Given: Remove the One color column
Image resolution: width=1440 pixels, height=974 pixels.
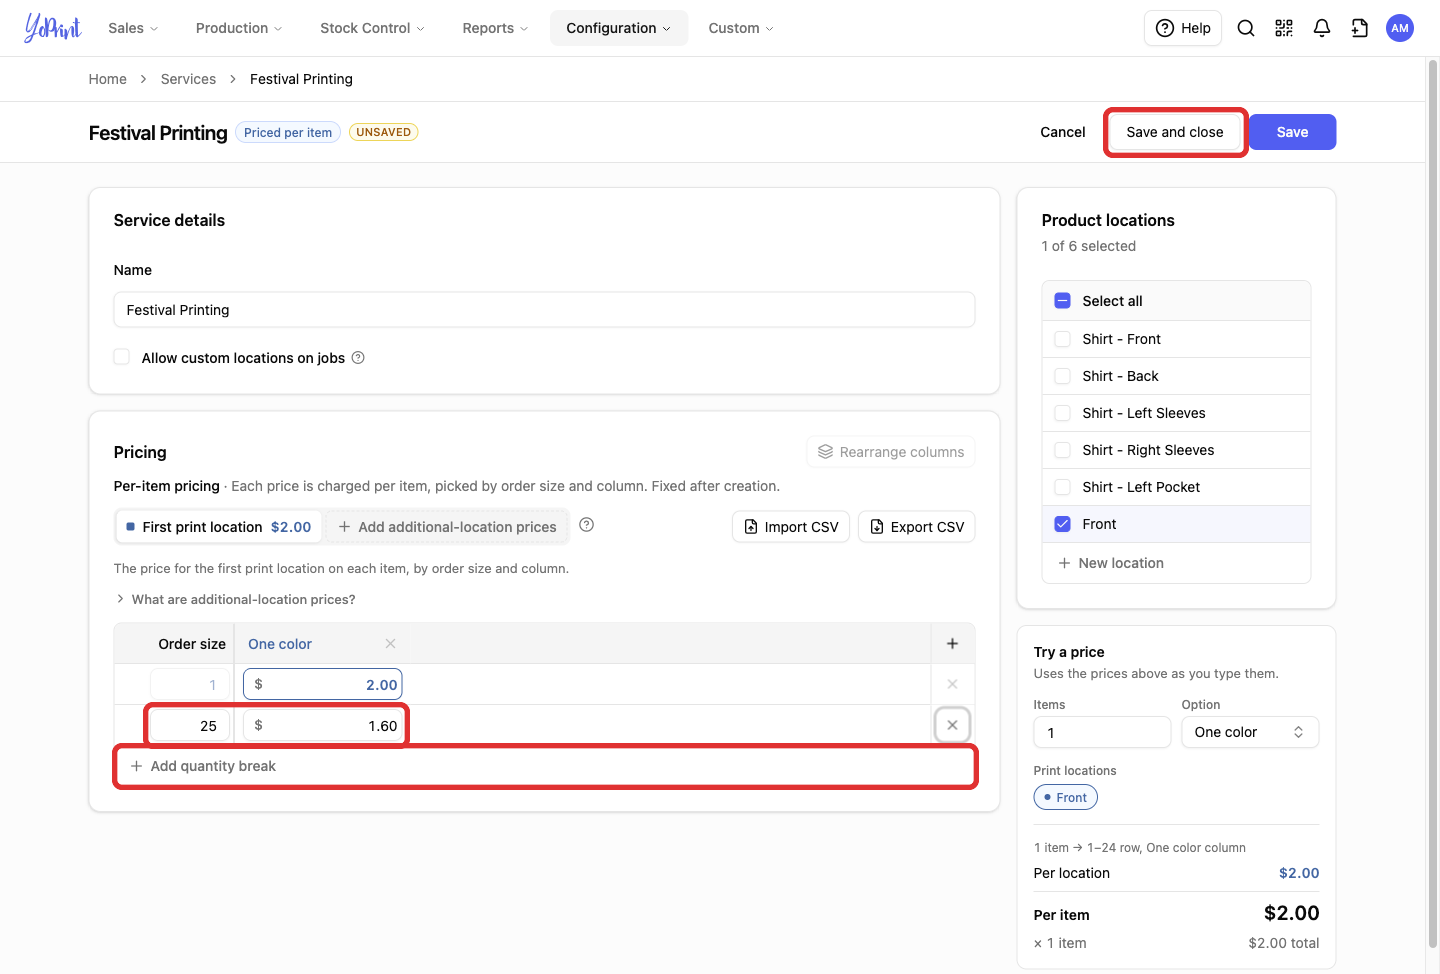Looking at the screenshot, I should (x=391, y=644).
